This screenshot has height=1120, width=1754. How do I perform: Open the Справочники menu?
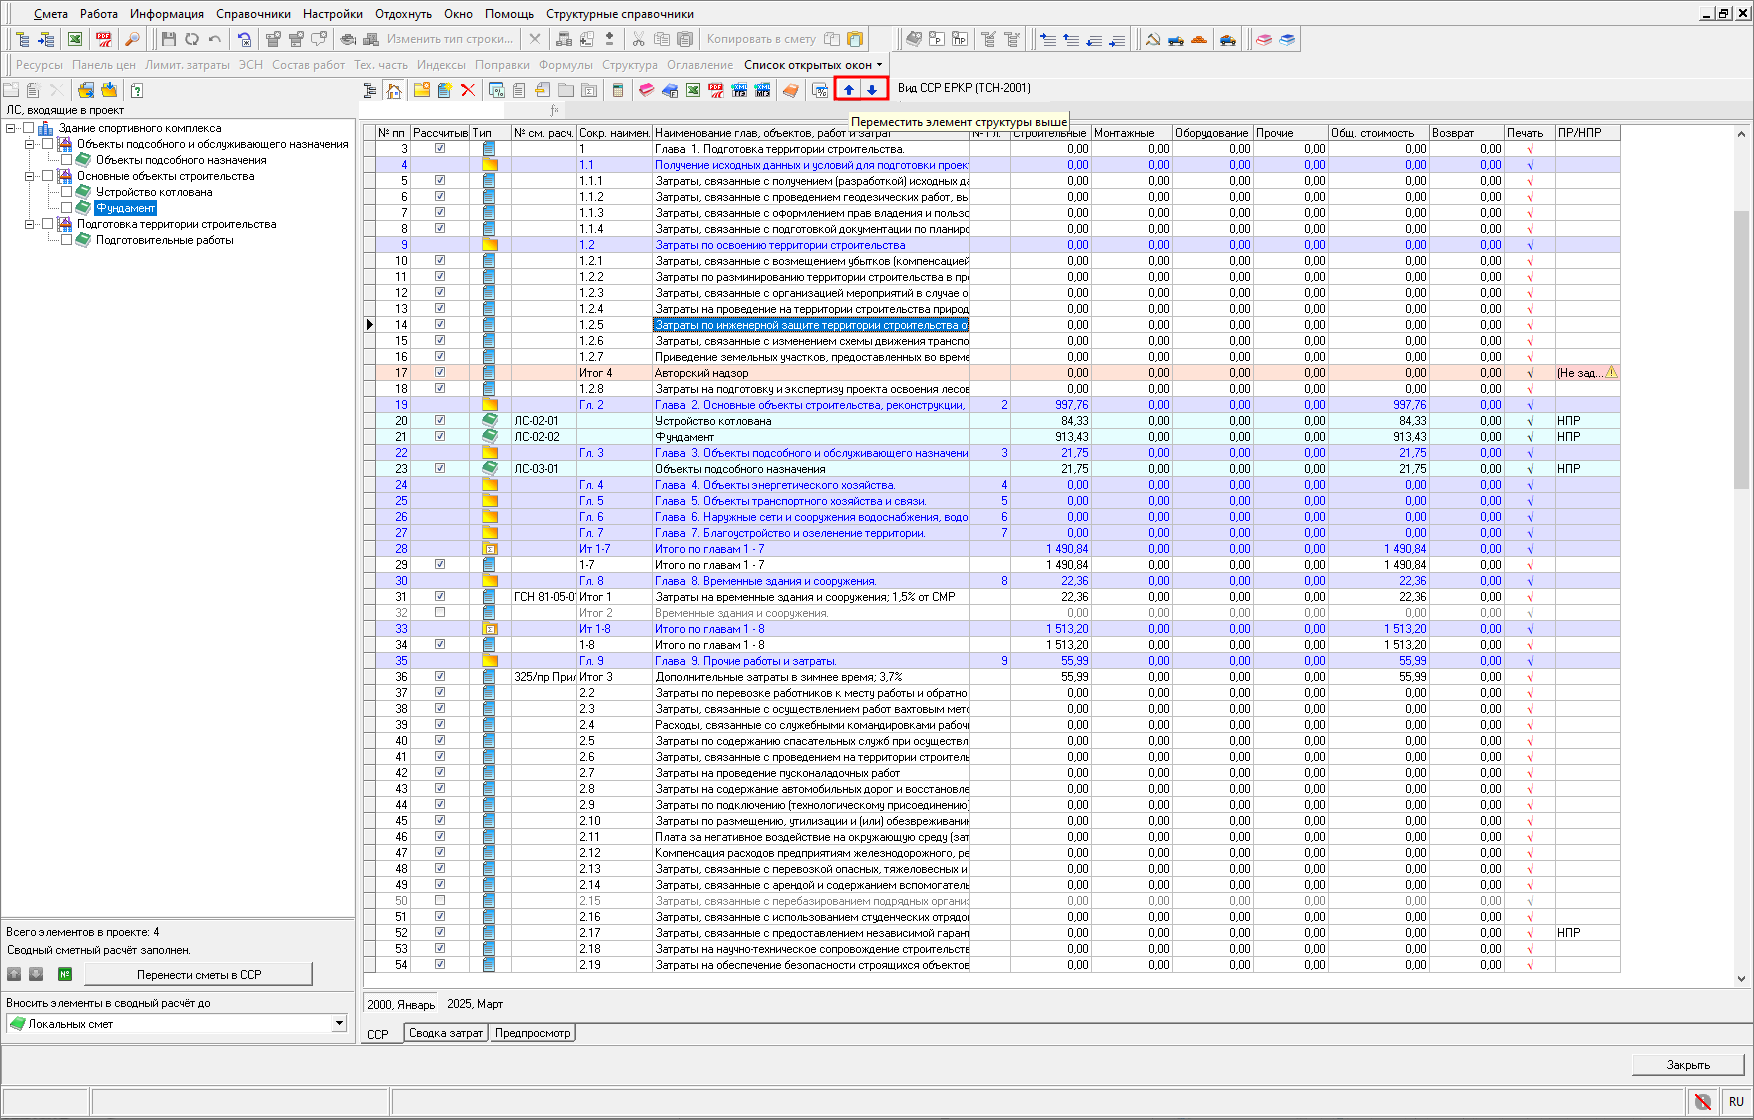click(x=253, y=14)
